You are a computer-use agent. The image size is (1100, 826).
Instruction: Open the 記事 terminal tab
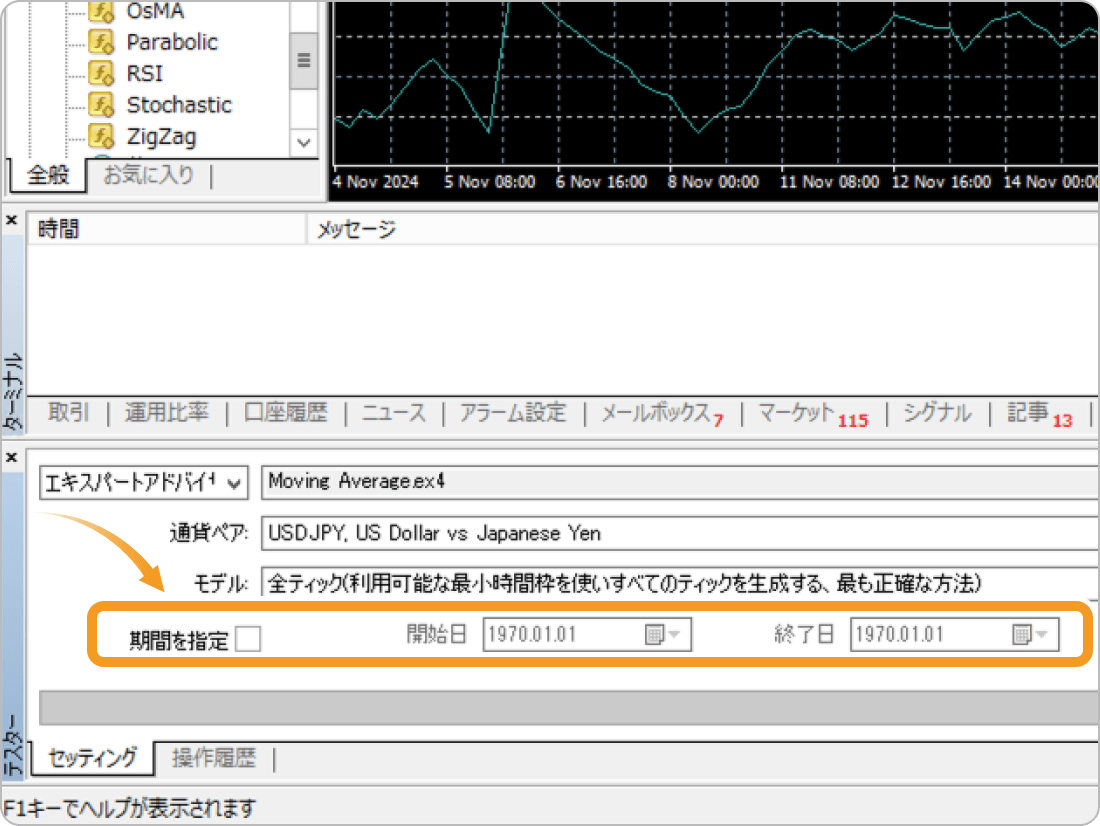(1040, 413)
